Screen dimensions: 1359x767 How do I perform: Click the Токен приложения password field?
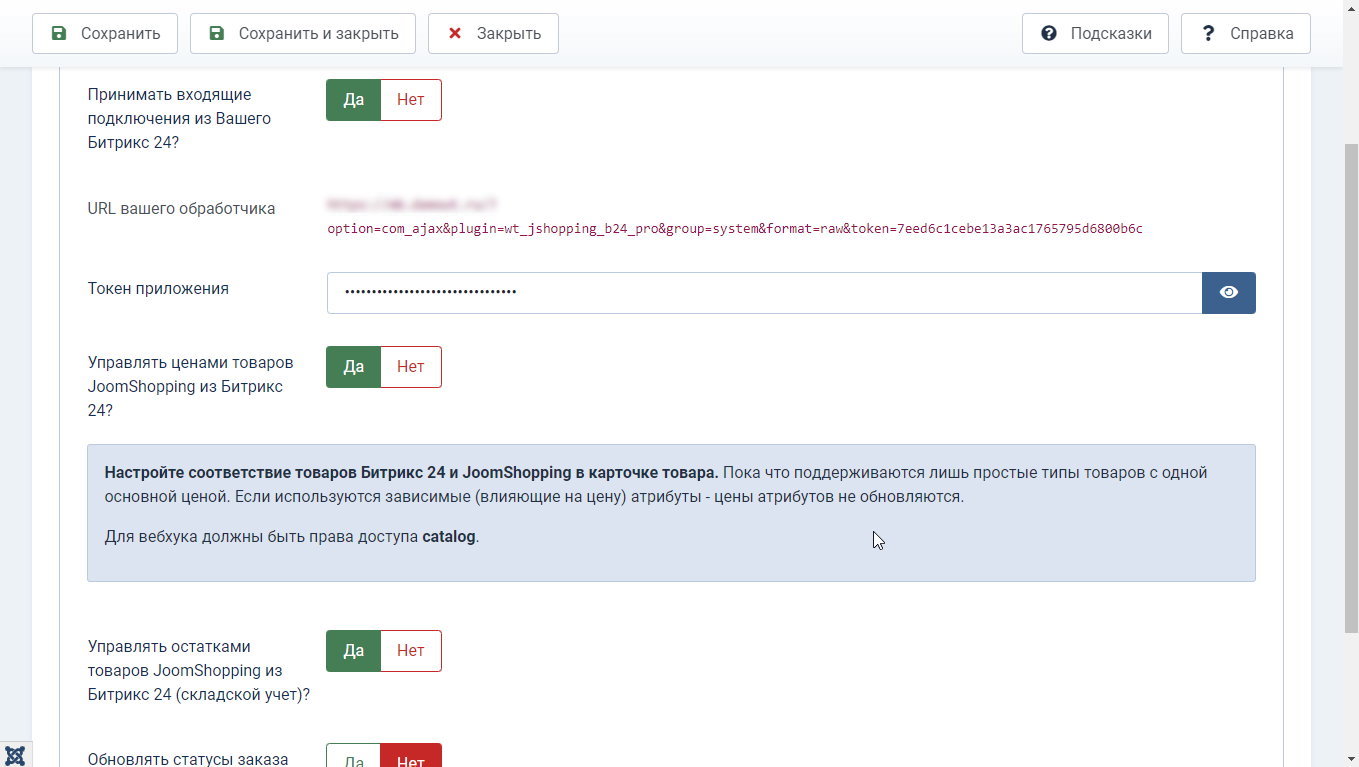[764, 293]
